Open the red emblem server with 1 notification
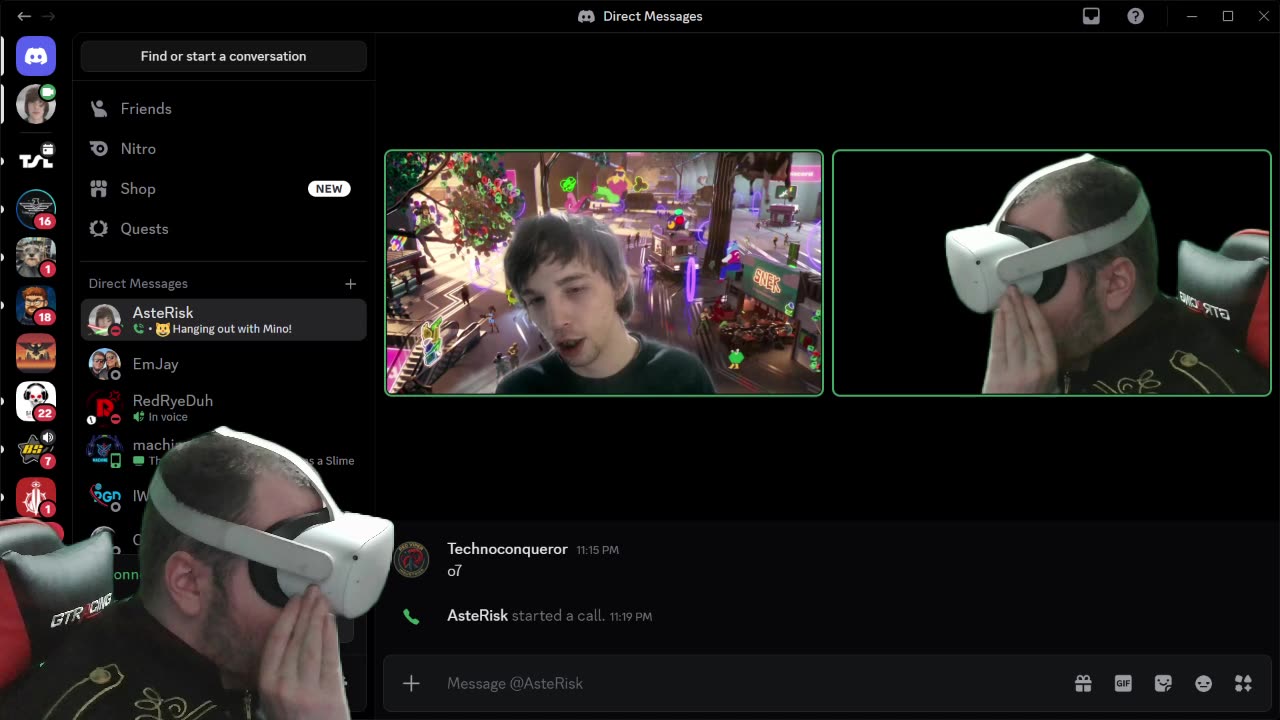 [36, 497]
